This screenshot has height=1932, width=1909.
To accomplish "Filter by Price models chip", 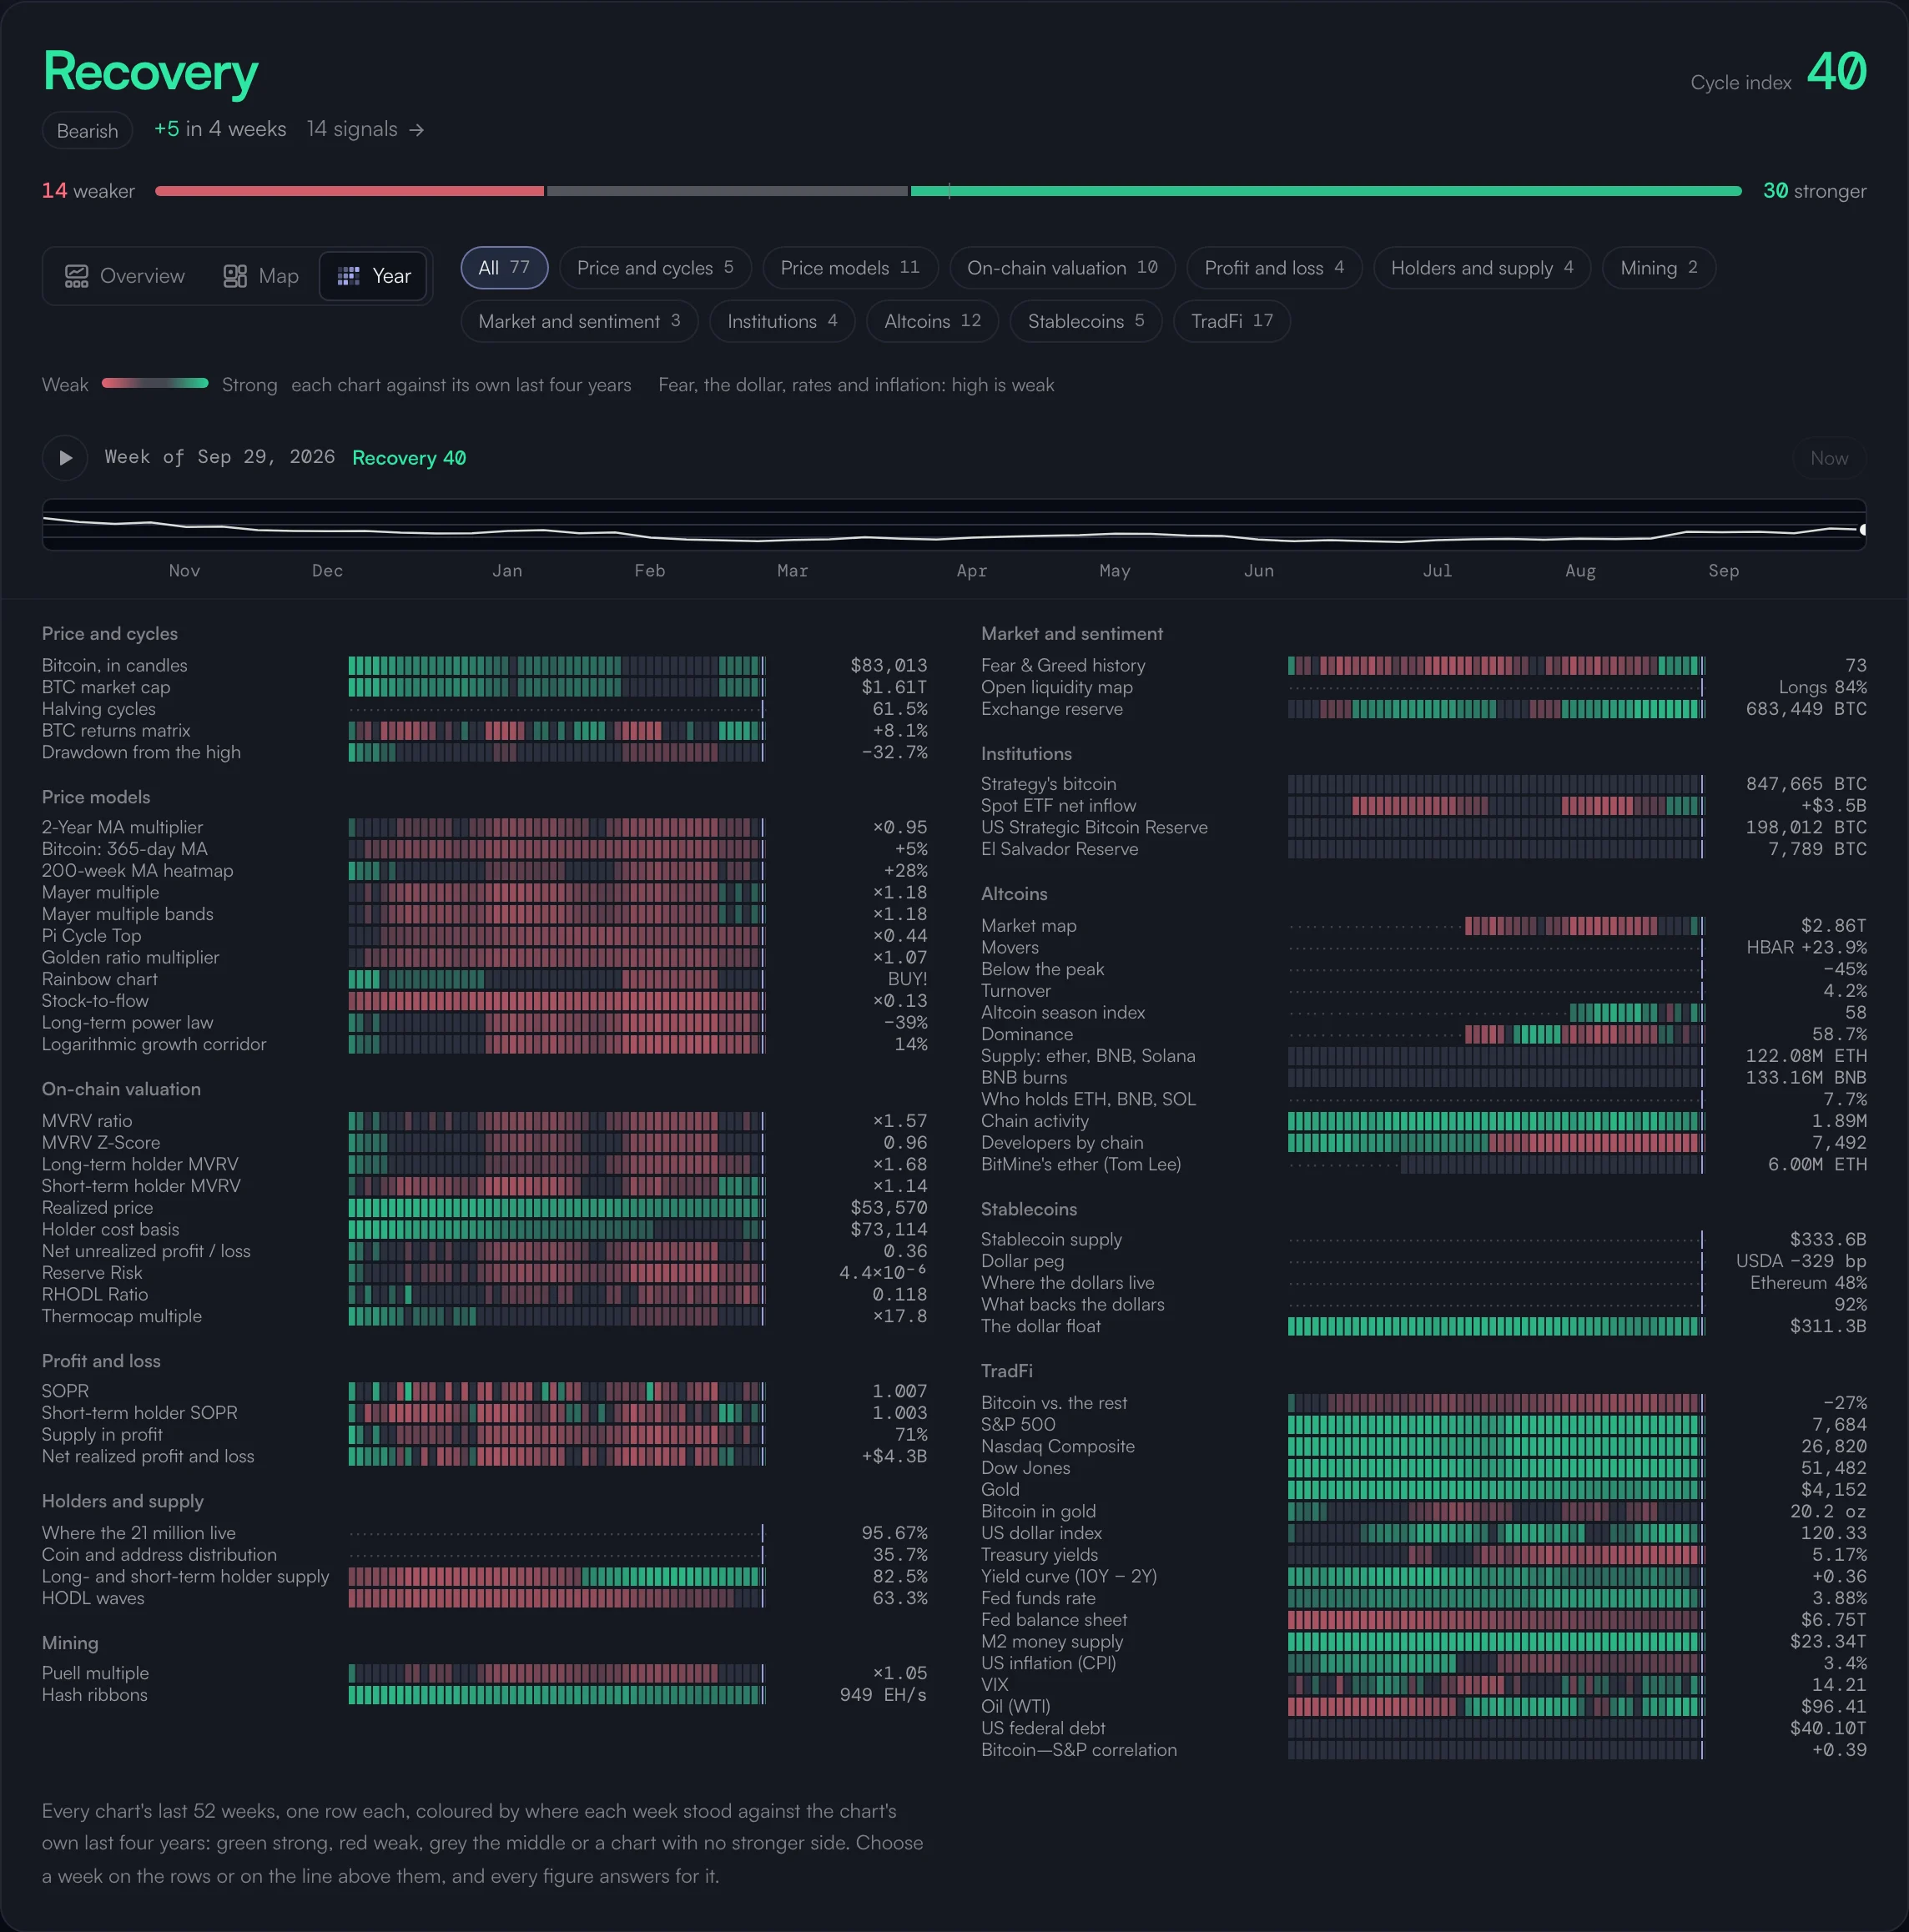I will [x=850, y=268].
